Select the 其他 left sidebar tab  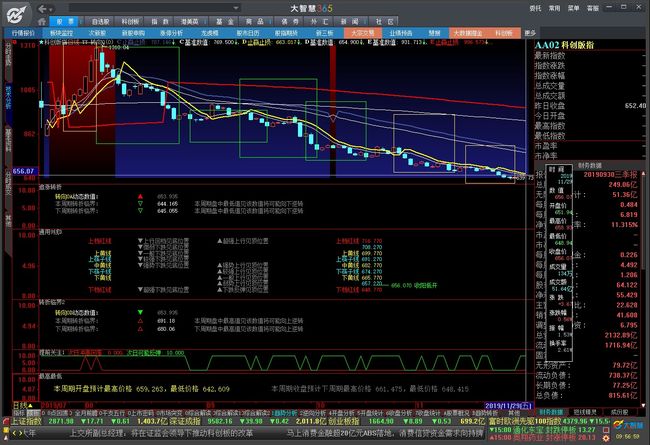pos(8,220)
